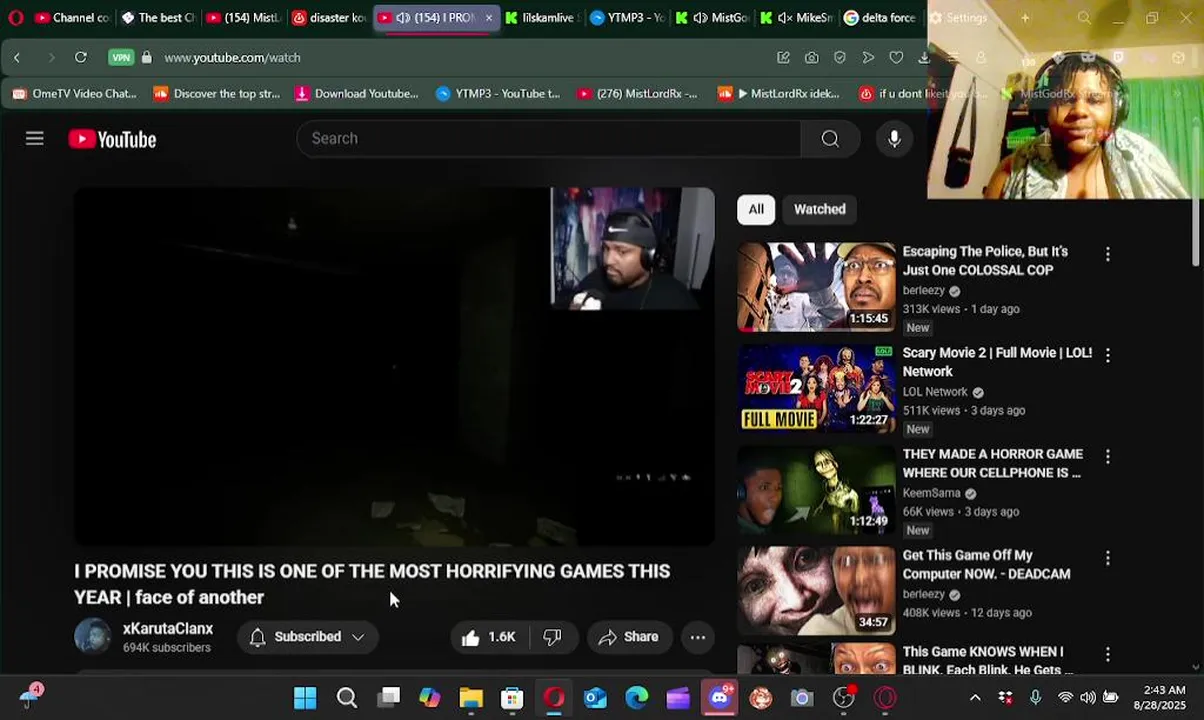Open the xKarutaClanx channel name link
The image size is (1204, 720).
click(168, 629)
